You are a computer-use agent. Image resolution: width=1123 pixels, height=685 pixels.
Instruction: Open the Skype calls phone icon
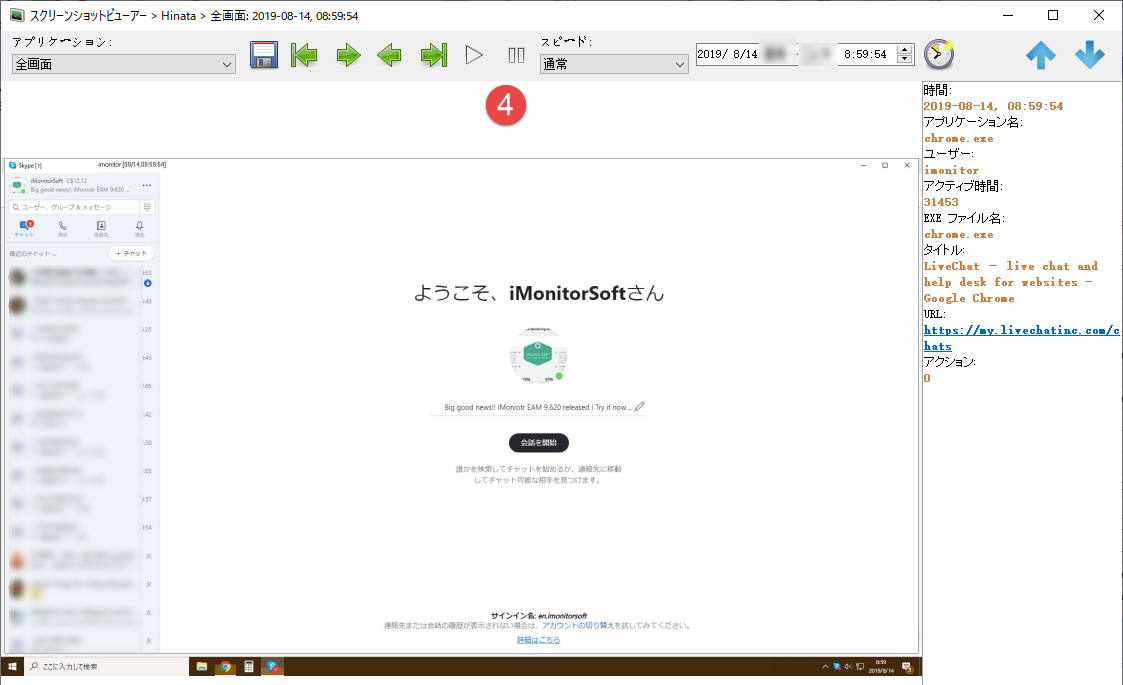point(62,228)
